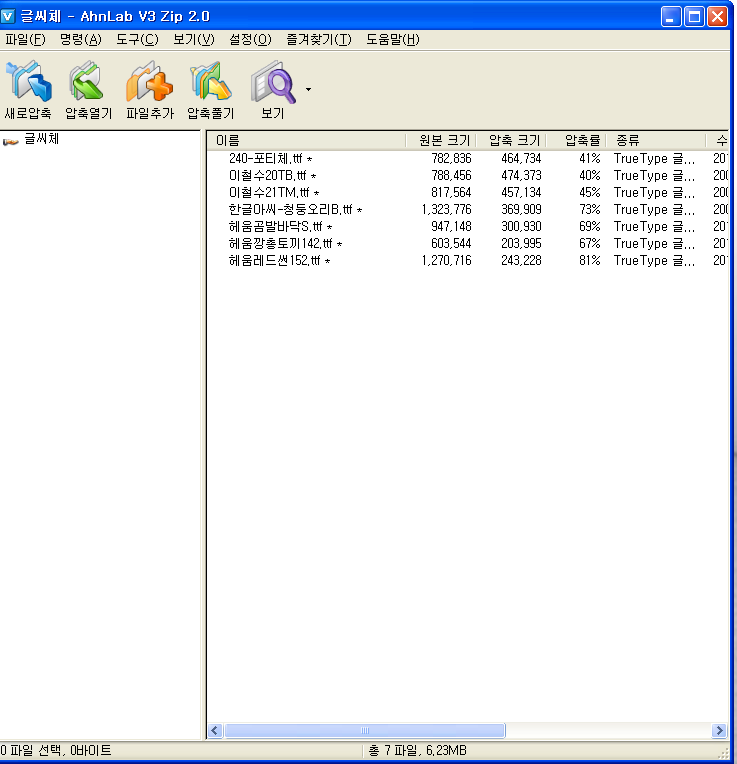This screenshot has width=737, height=764.
Task: Select the 글씨체 folder icon in tree
Action: click(10, 141)
